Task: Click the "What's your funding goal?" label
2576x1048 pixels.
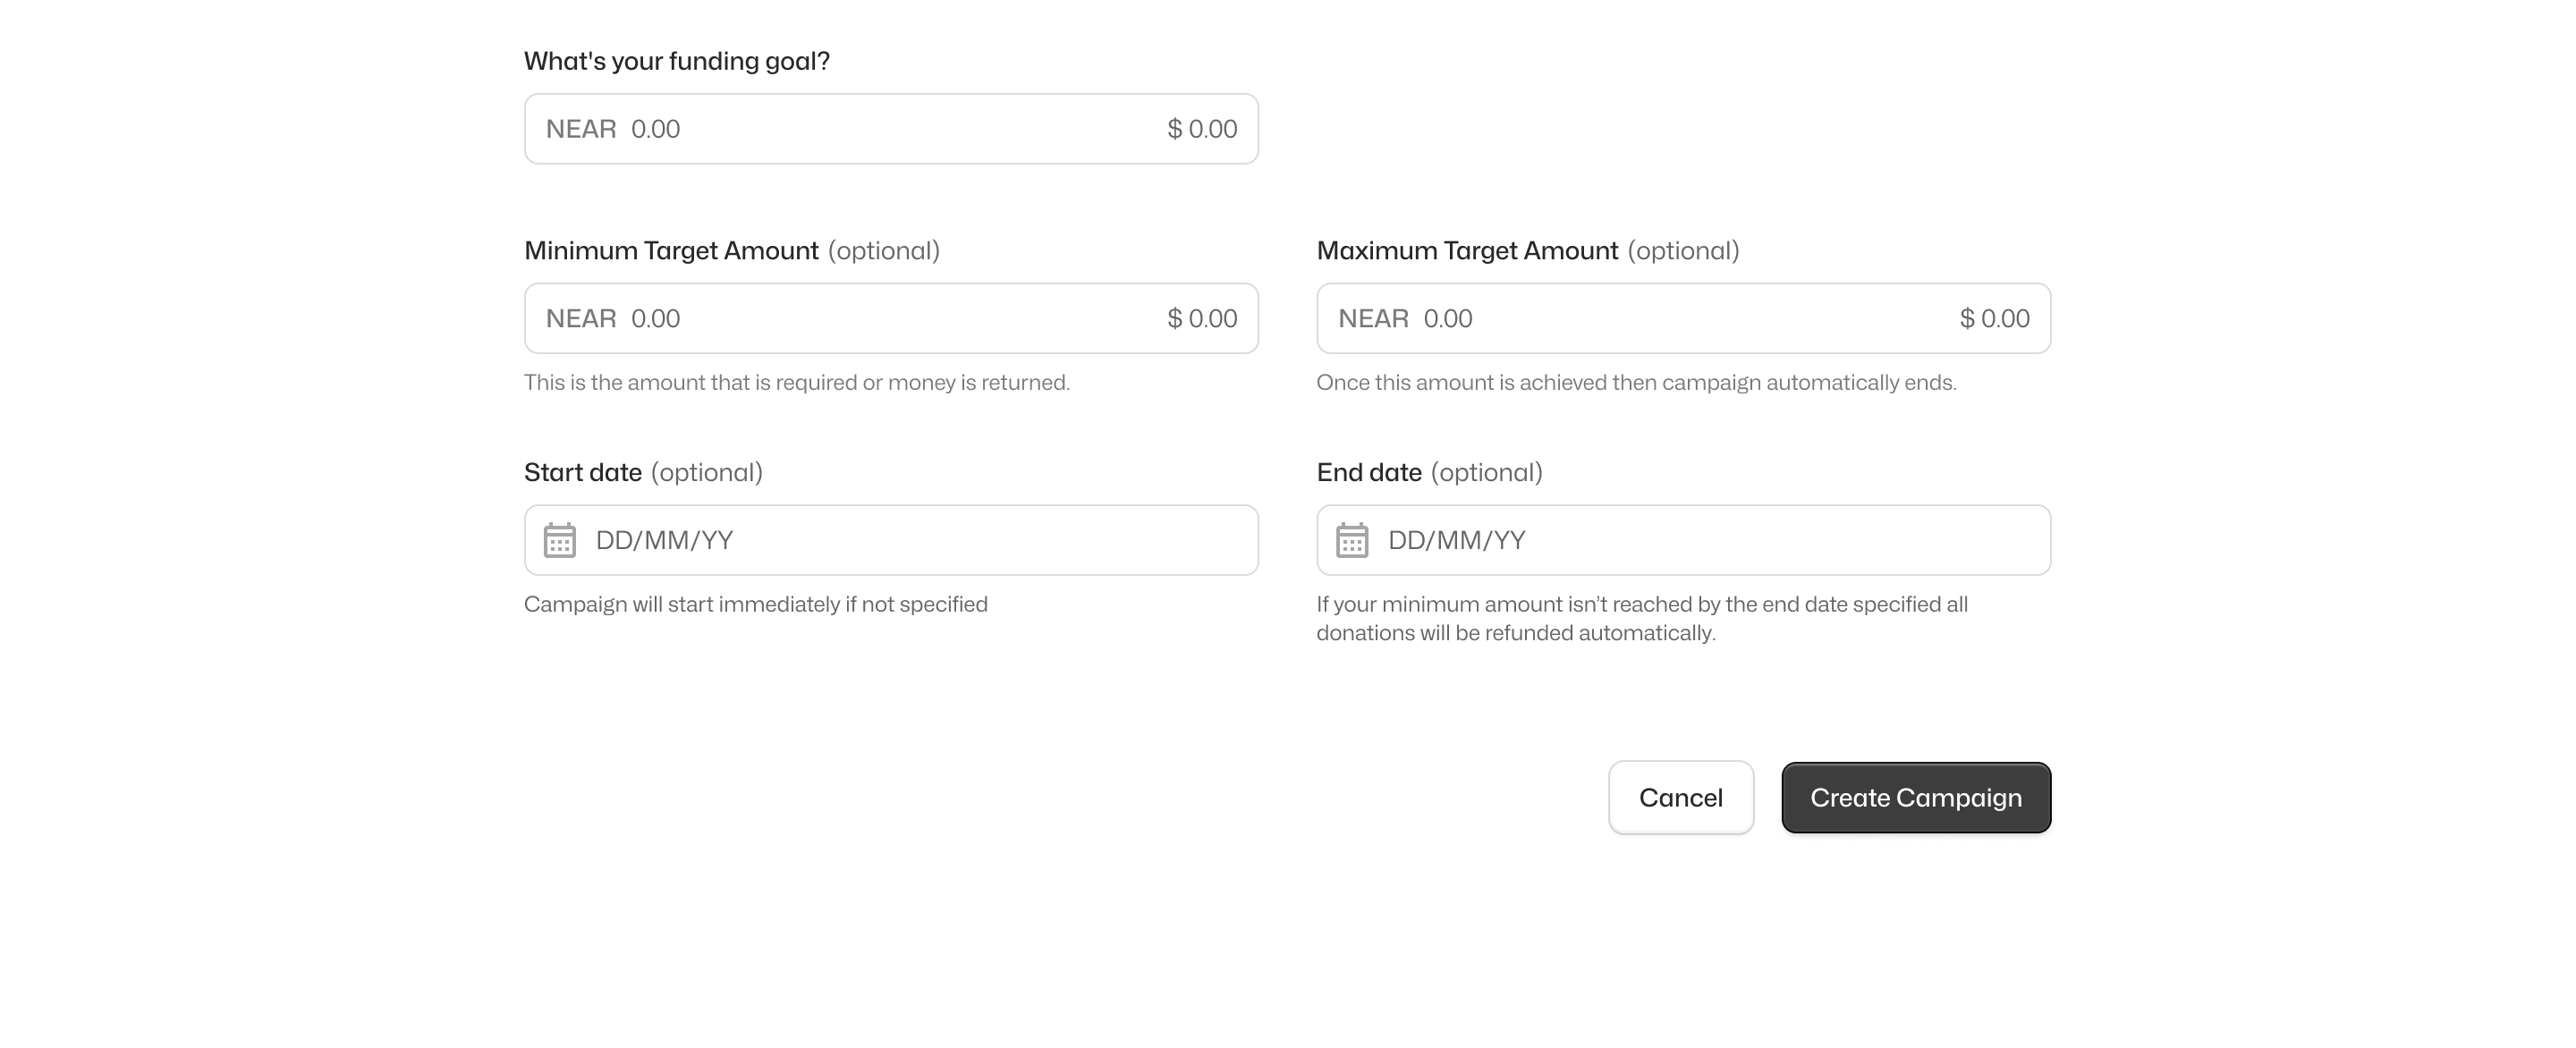Action: pyautogui.click(x=677, y=61)
